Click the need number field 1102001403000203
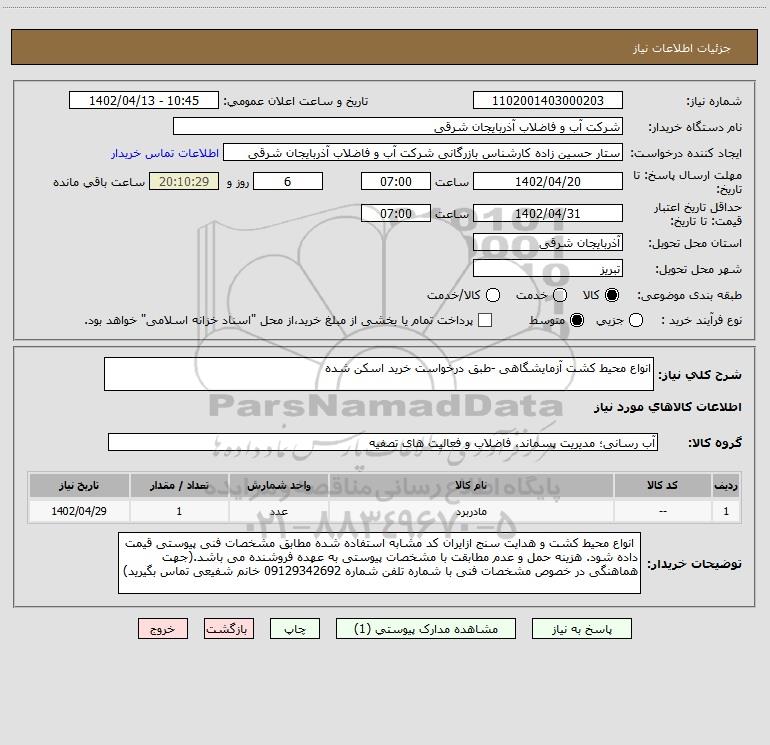Viewport: 770px width, 745px height. pos(548,101)
